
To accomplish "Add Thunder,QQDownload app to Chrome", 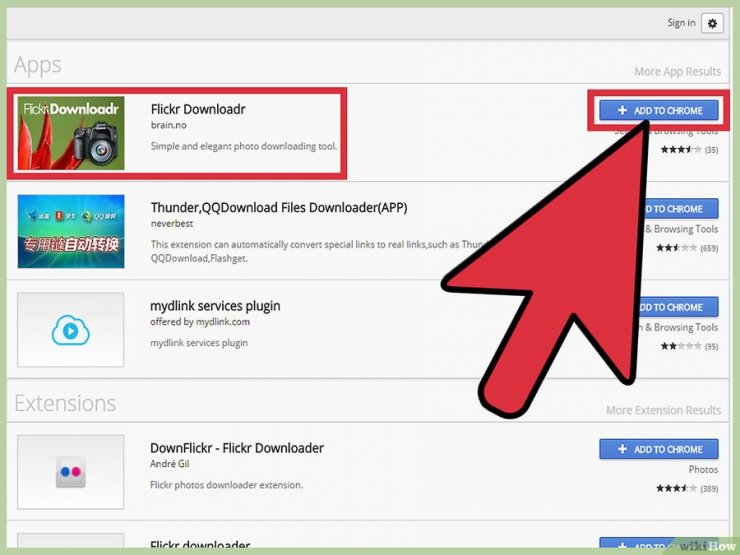I will click(x=680, y=209).
